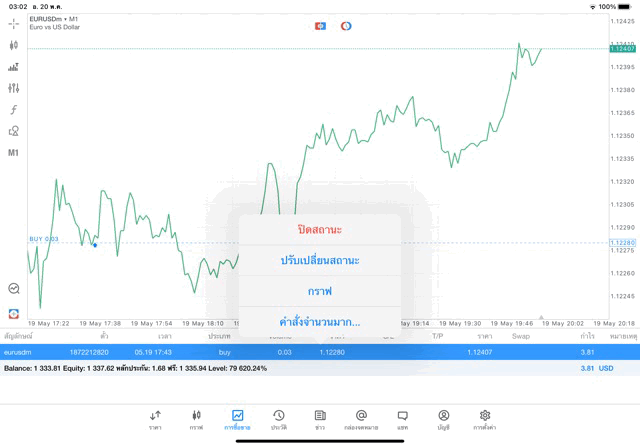The width and height of the screenshot is (640, 447).
Task: Open the การตั้งค่า (Settings) tab
Action: 485,419
